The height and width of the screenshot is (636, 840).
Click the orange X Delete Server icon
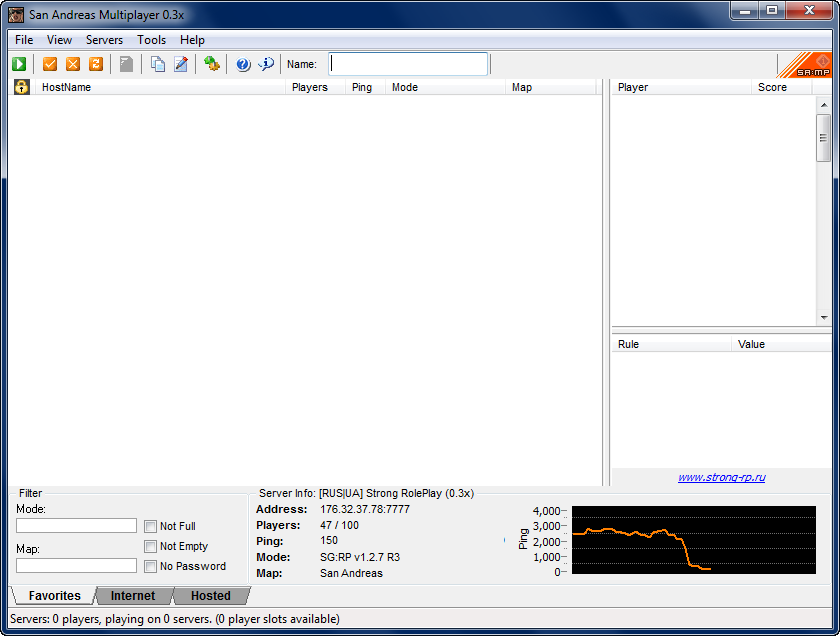73,64
